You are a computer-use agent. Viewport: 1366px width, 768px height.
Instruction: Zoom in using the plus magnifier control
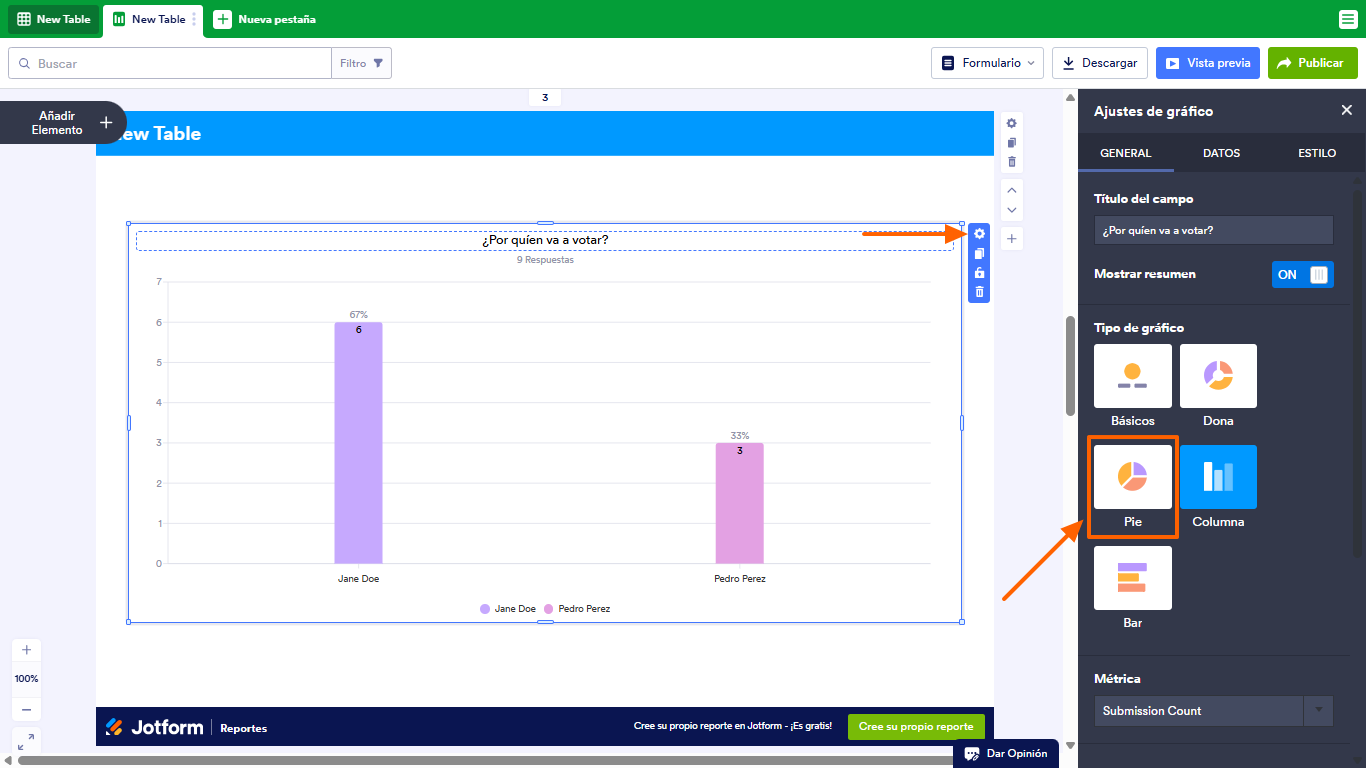pyautogui.click(x=26, y=650)
